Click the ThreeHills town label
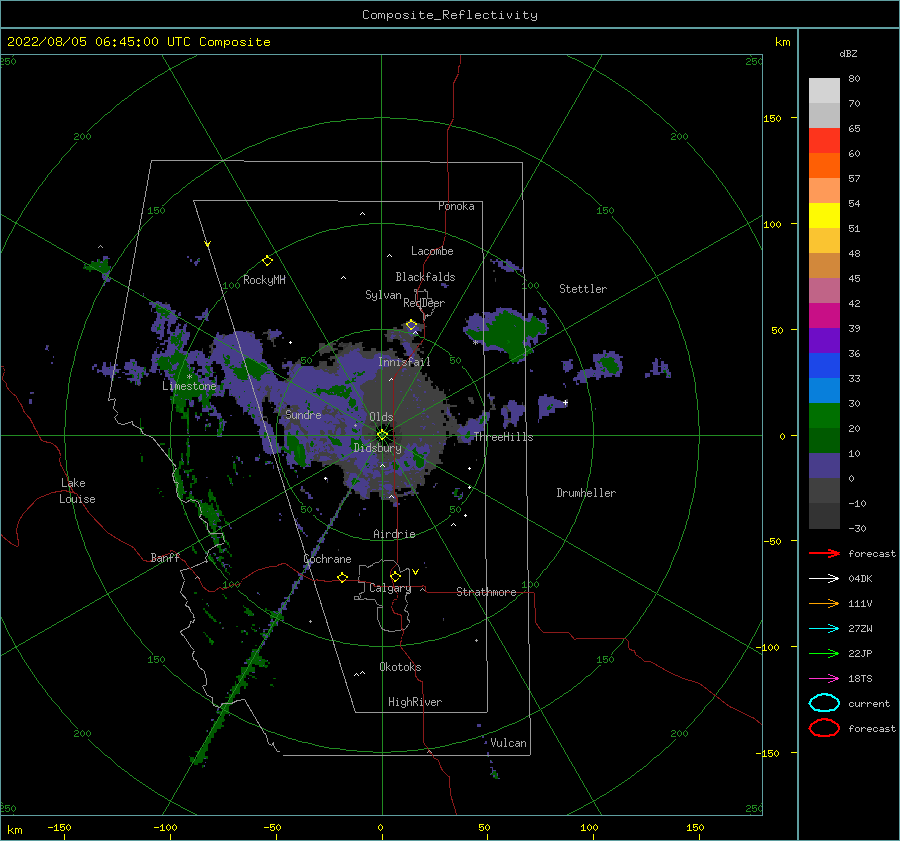 pyautogui.click(x=503, y=437)
